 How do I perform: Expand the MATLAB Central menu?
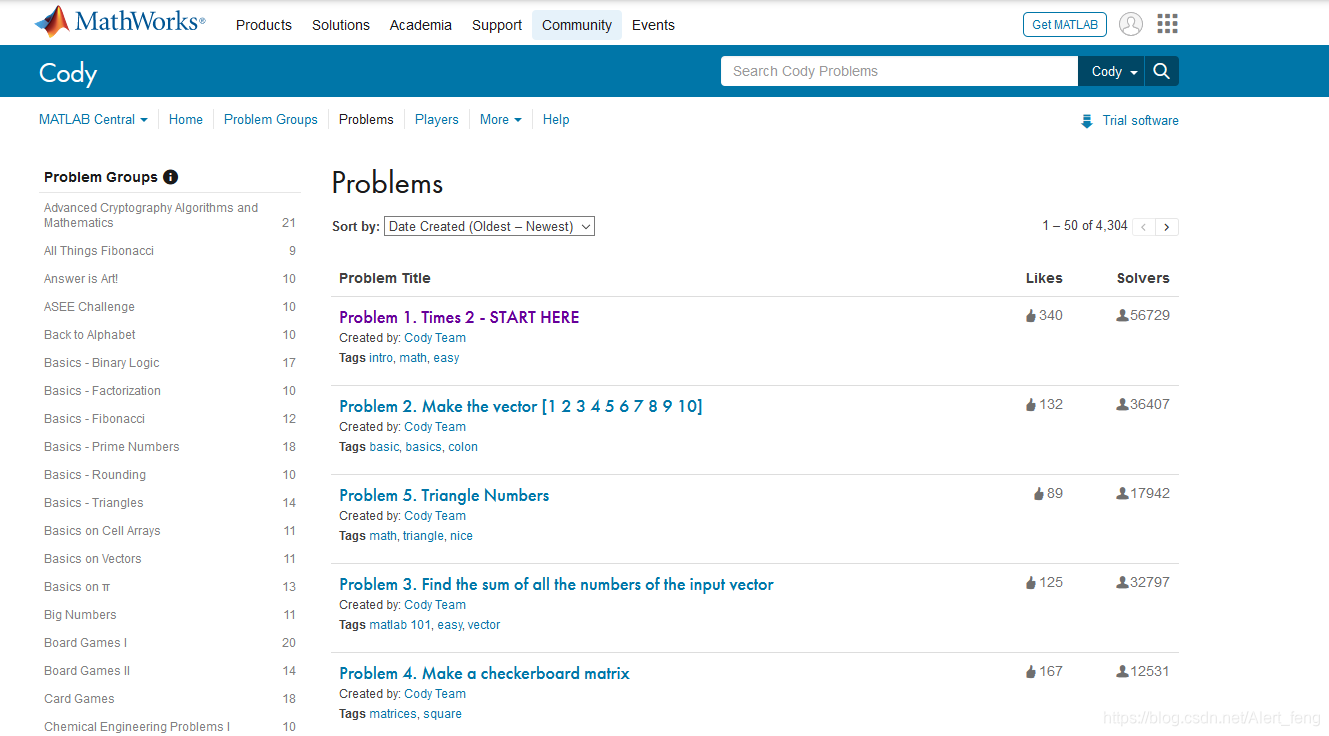(x=93, y=119)
